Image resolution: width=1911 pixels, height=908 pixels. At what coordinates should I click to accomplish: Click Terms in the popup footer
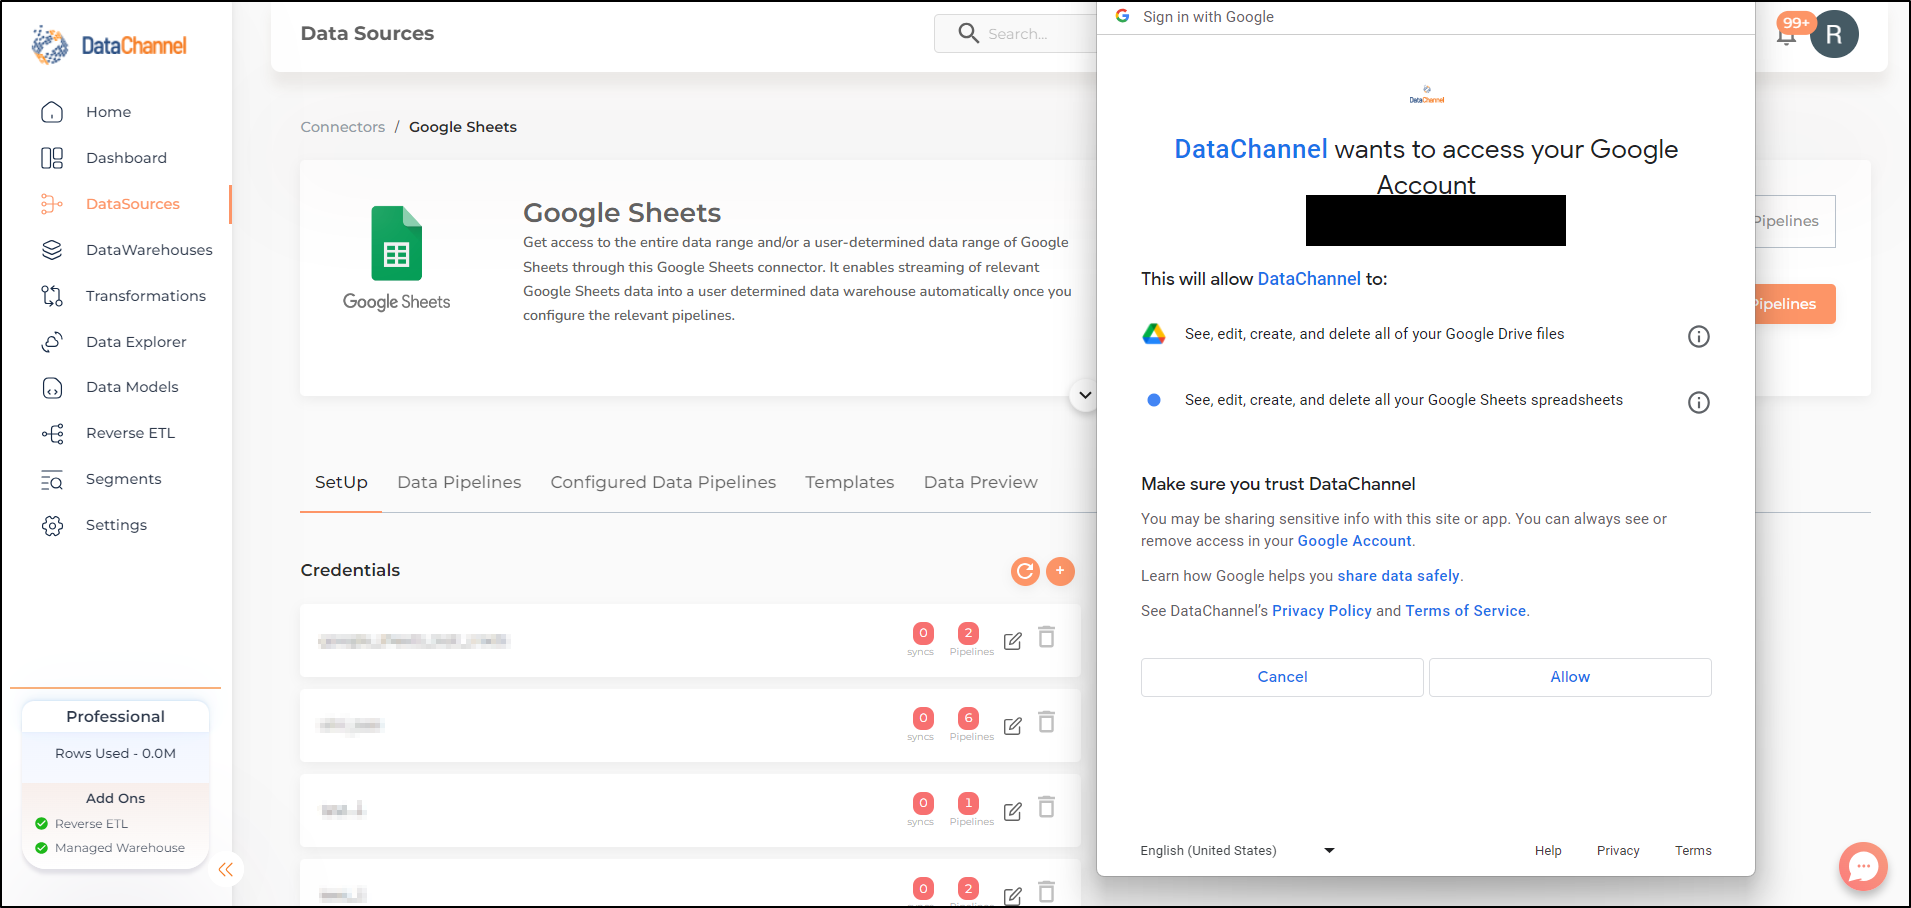point(1693,851)
